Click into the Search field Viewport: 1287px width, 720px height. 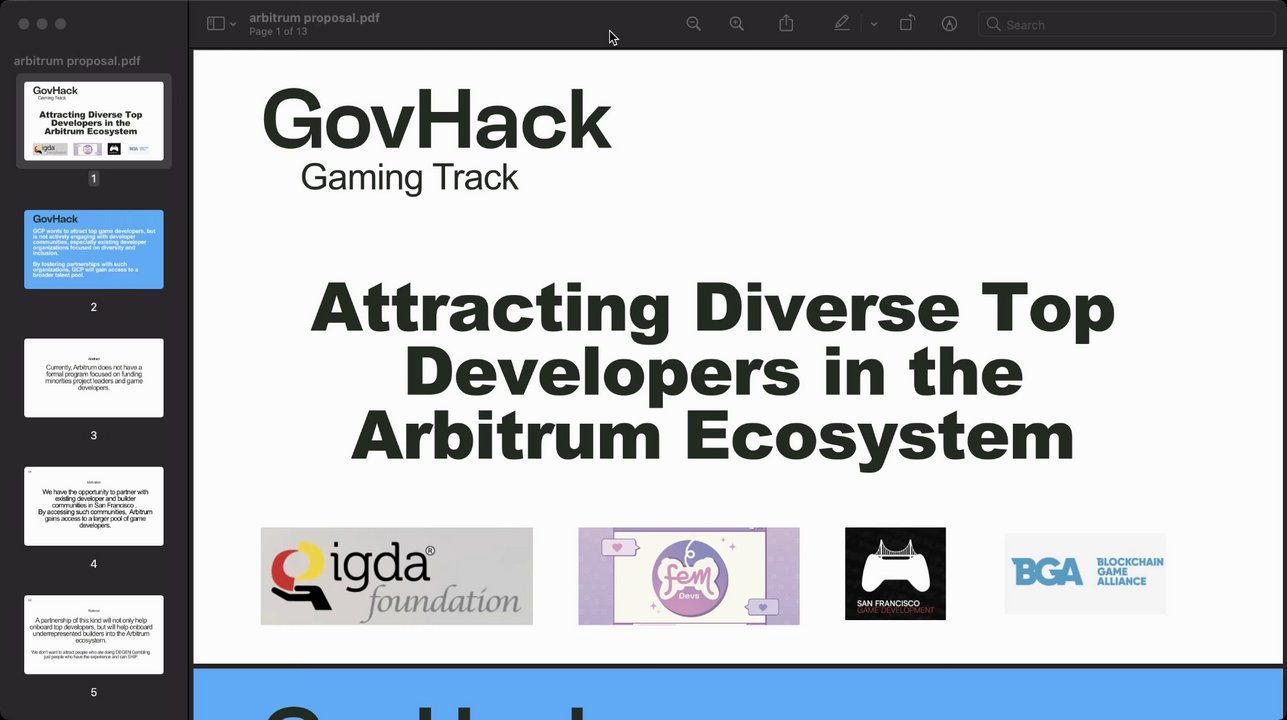[x=1126, y=24]
